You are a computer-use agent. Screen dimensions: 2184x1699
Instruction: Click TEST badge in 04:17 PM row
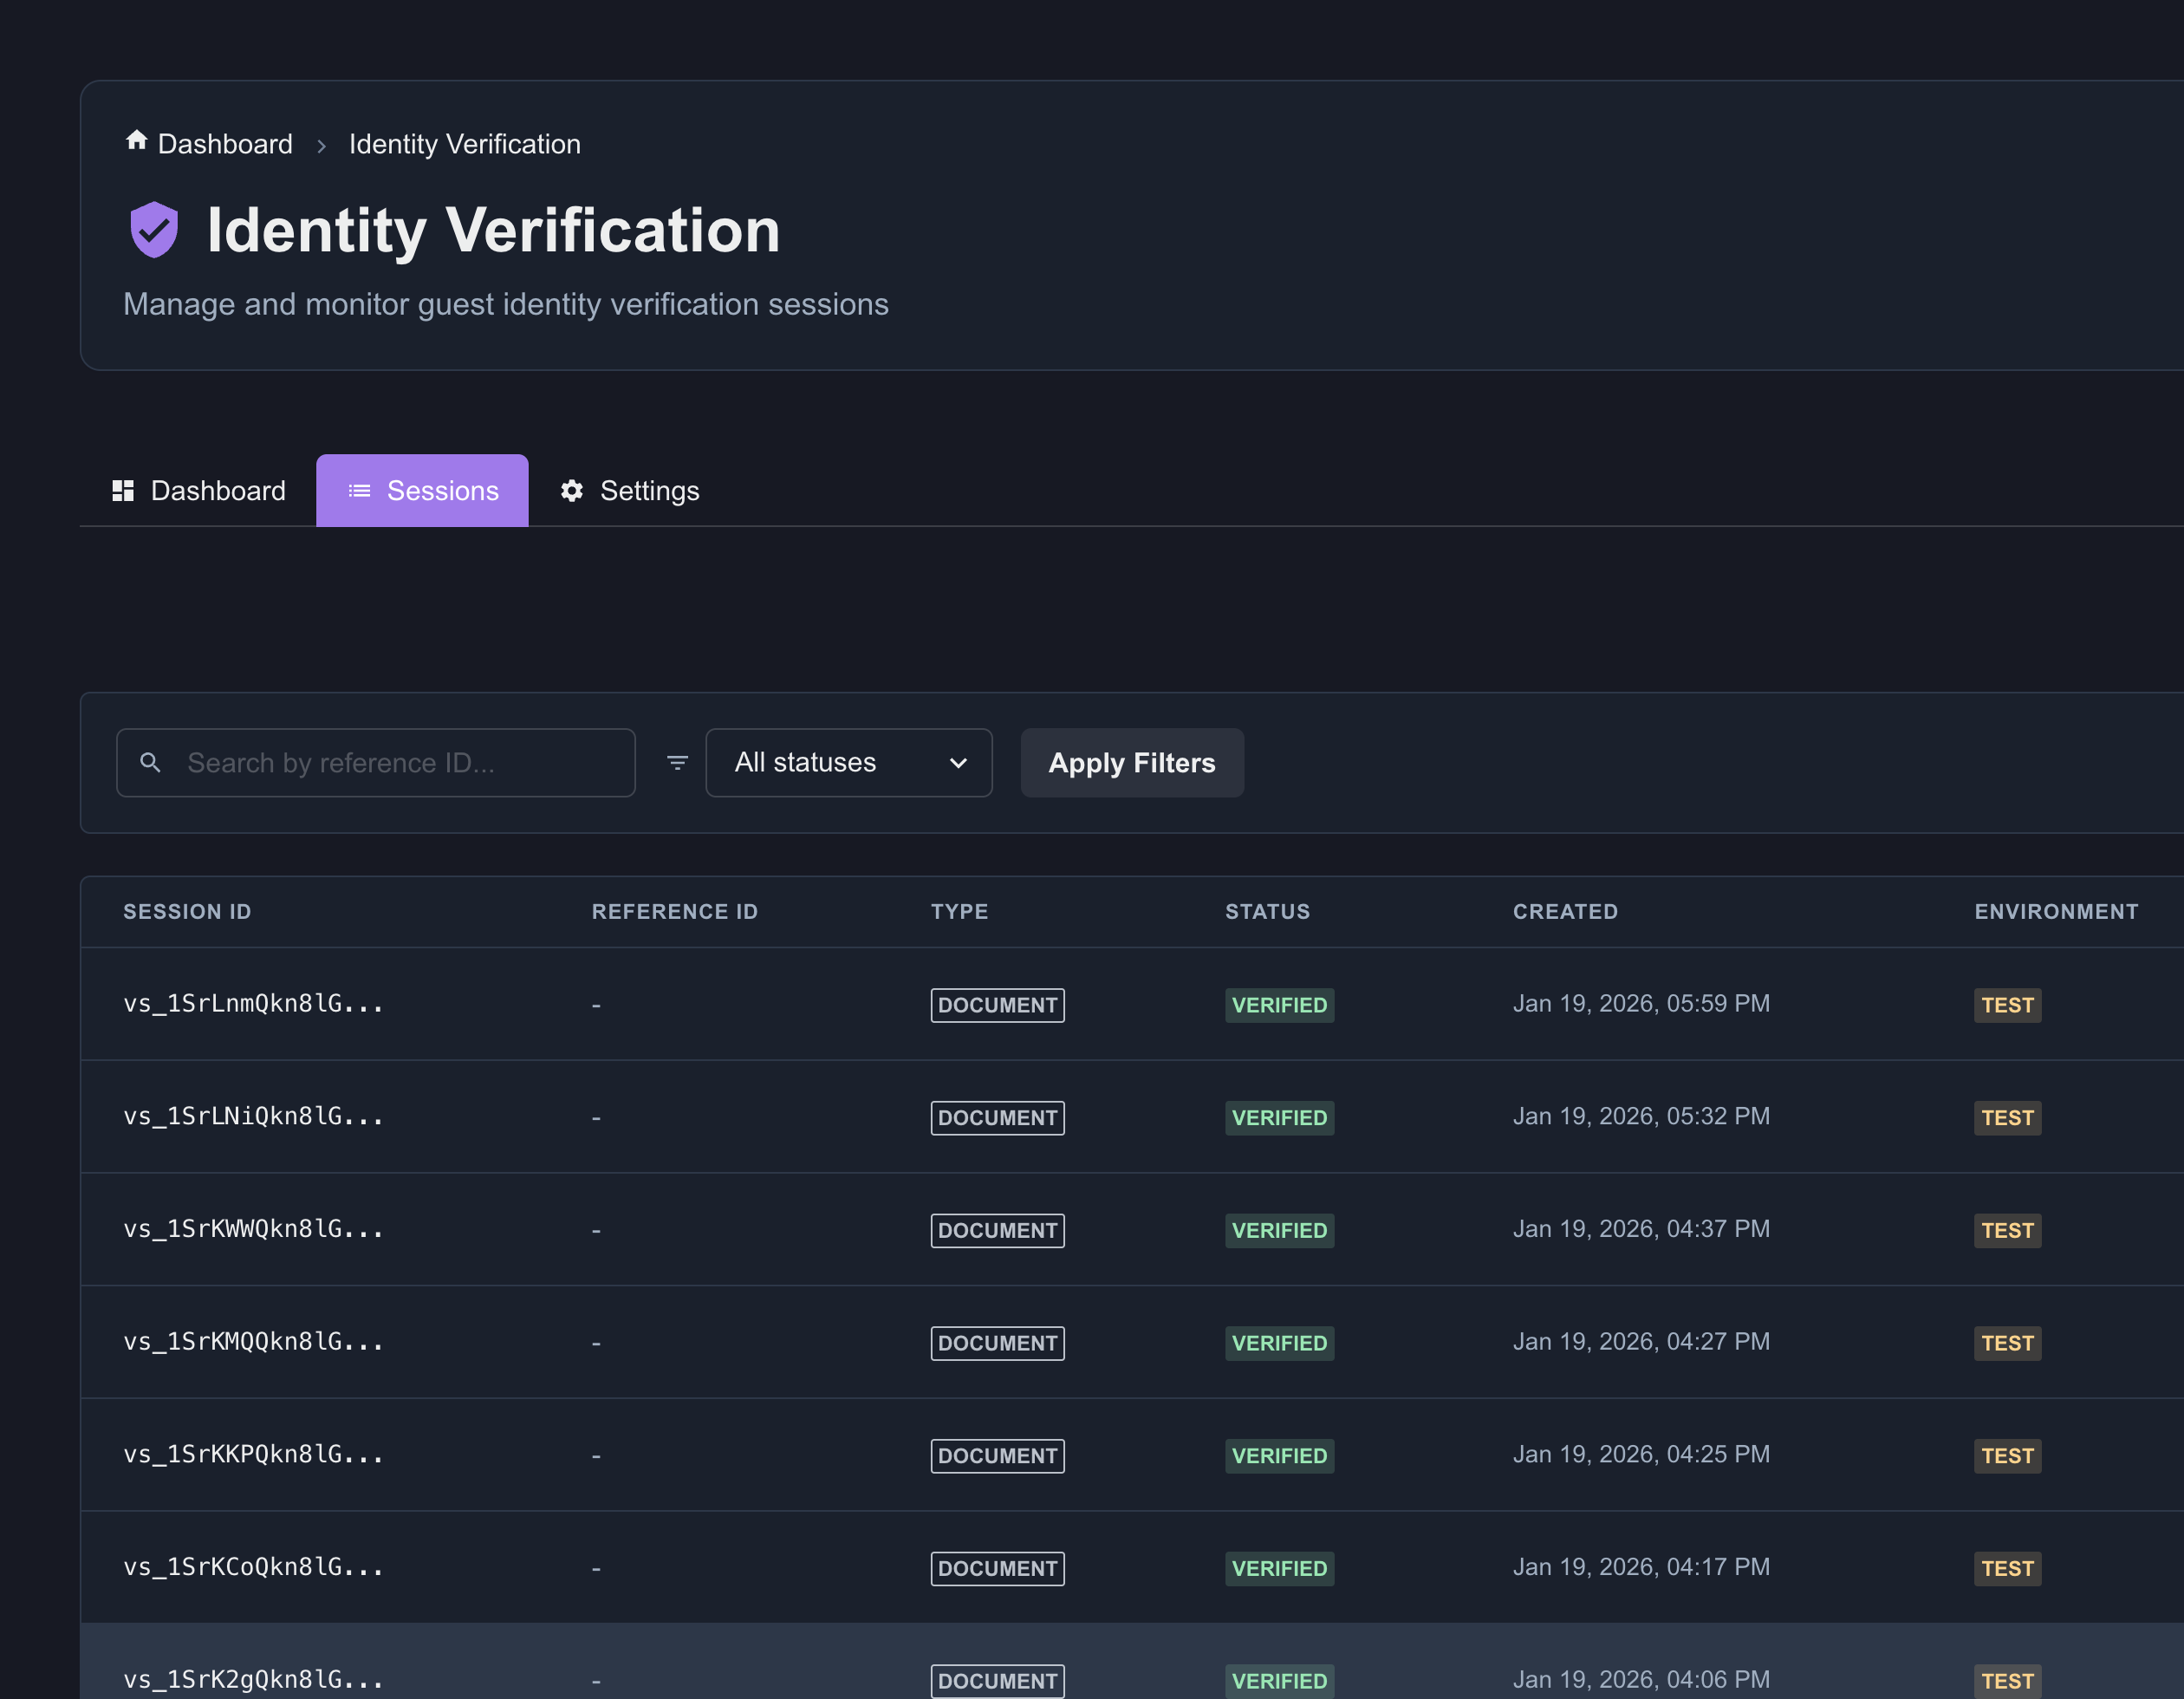point(2008,1568)
